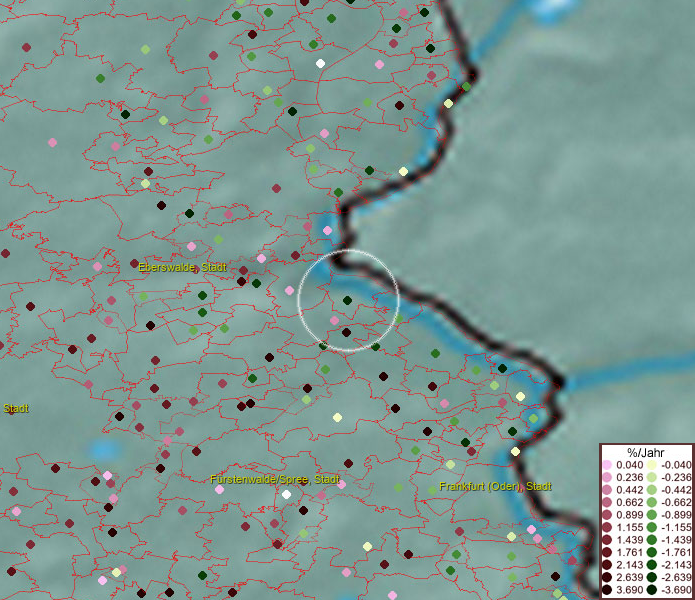Viewport: 695px width, 600px height.
Task: Click the green point left of Frankfurt (Oder) label
Action: (433, 490)
